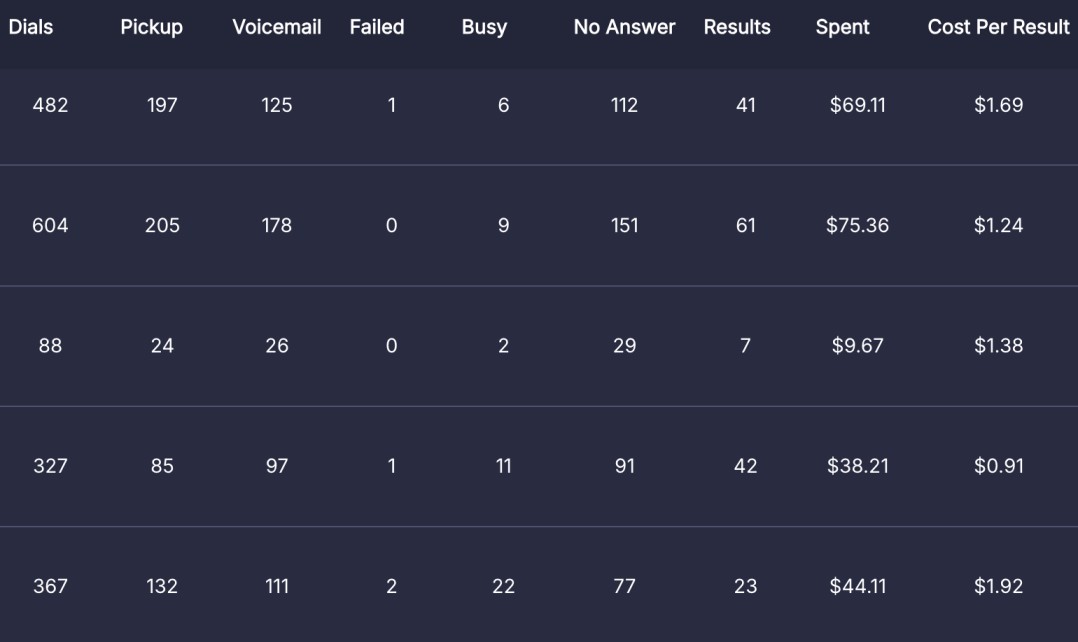Select the $1.92 cost per result cell
The width and height of the screenshot is (1078, 642).
click(x=998, y=587)
